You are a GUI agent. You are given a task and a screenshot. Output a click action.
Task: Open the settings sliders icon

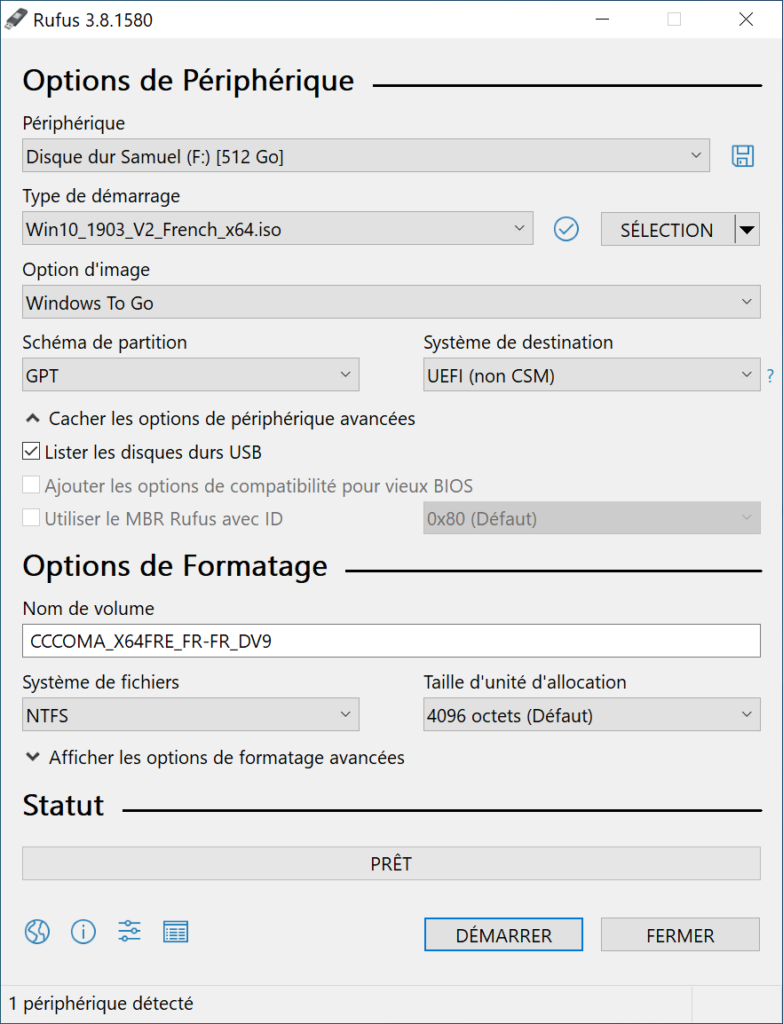pyautogui.click(x=129, y=931)
